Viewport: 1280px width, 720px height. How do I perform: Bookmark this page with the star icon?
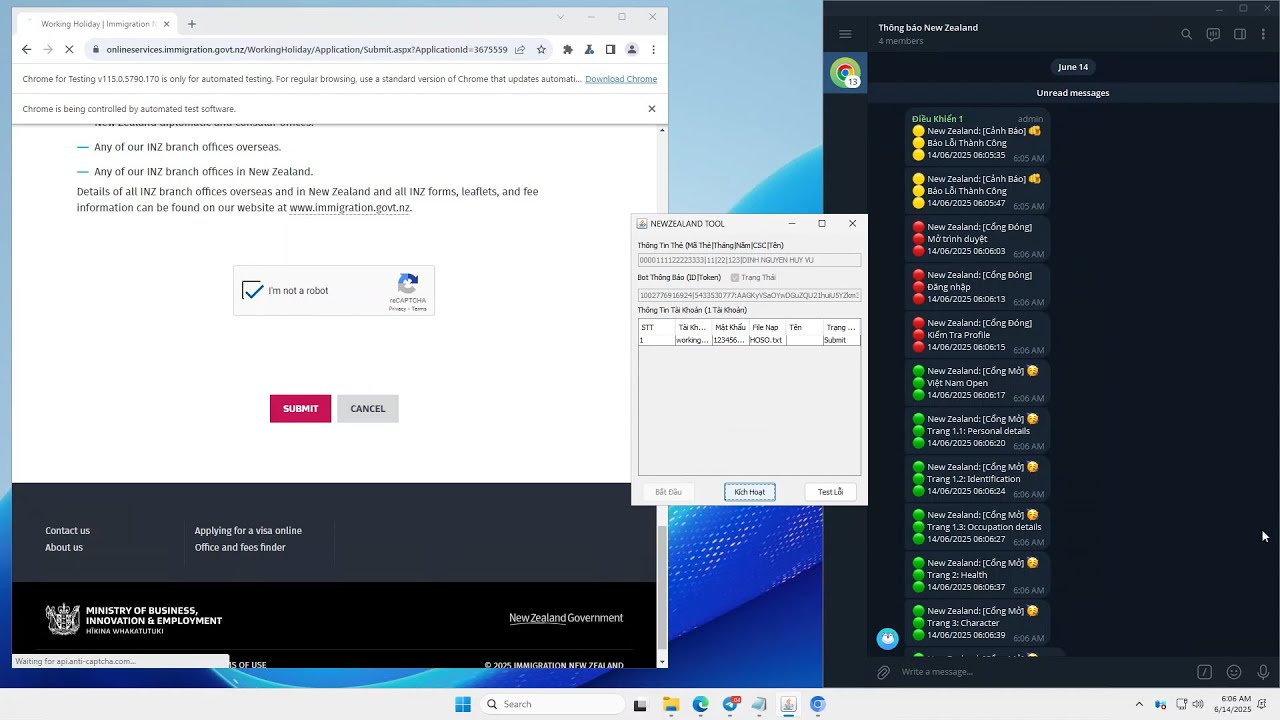541,49
